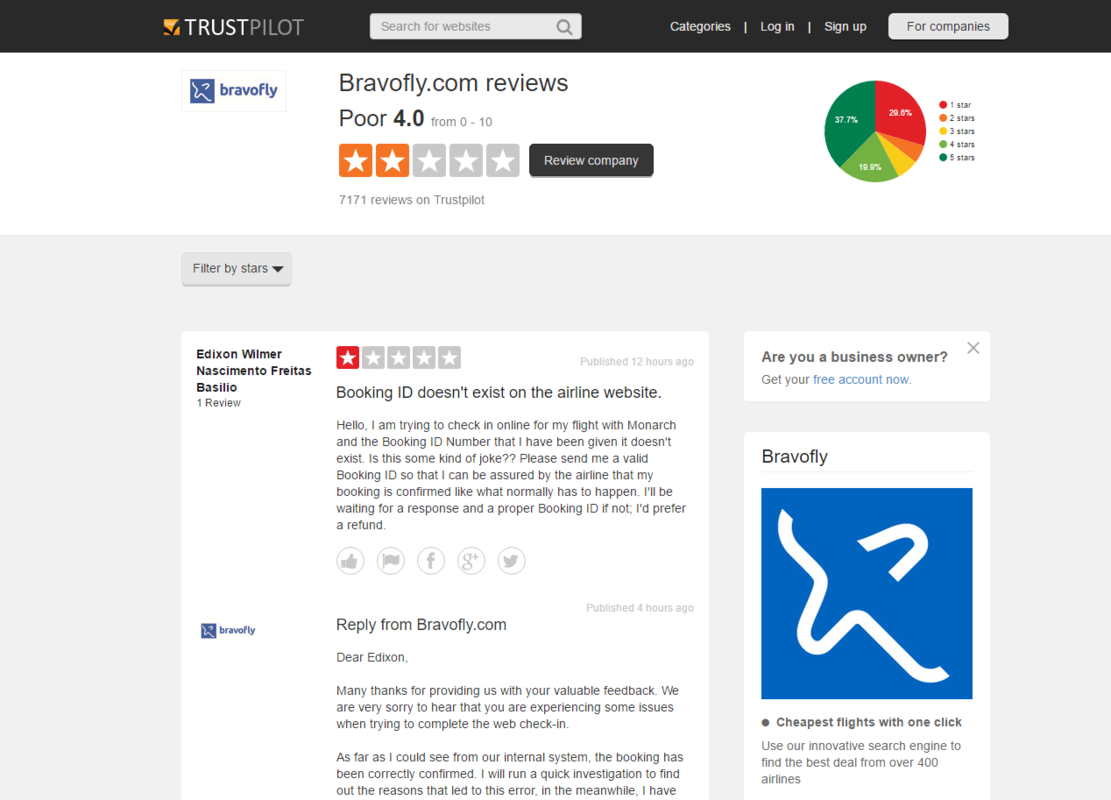This screenshot has height=800, width=1111.
Task: Select third grey star of company rating
Action: [429, 160]
